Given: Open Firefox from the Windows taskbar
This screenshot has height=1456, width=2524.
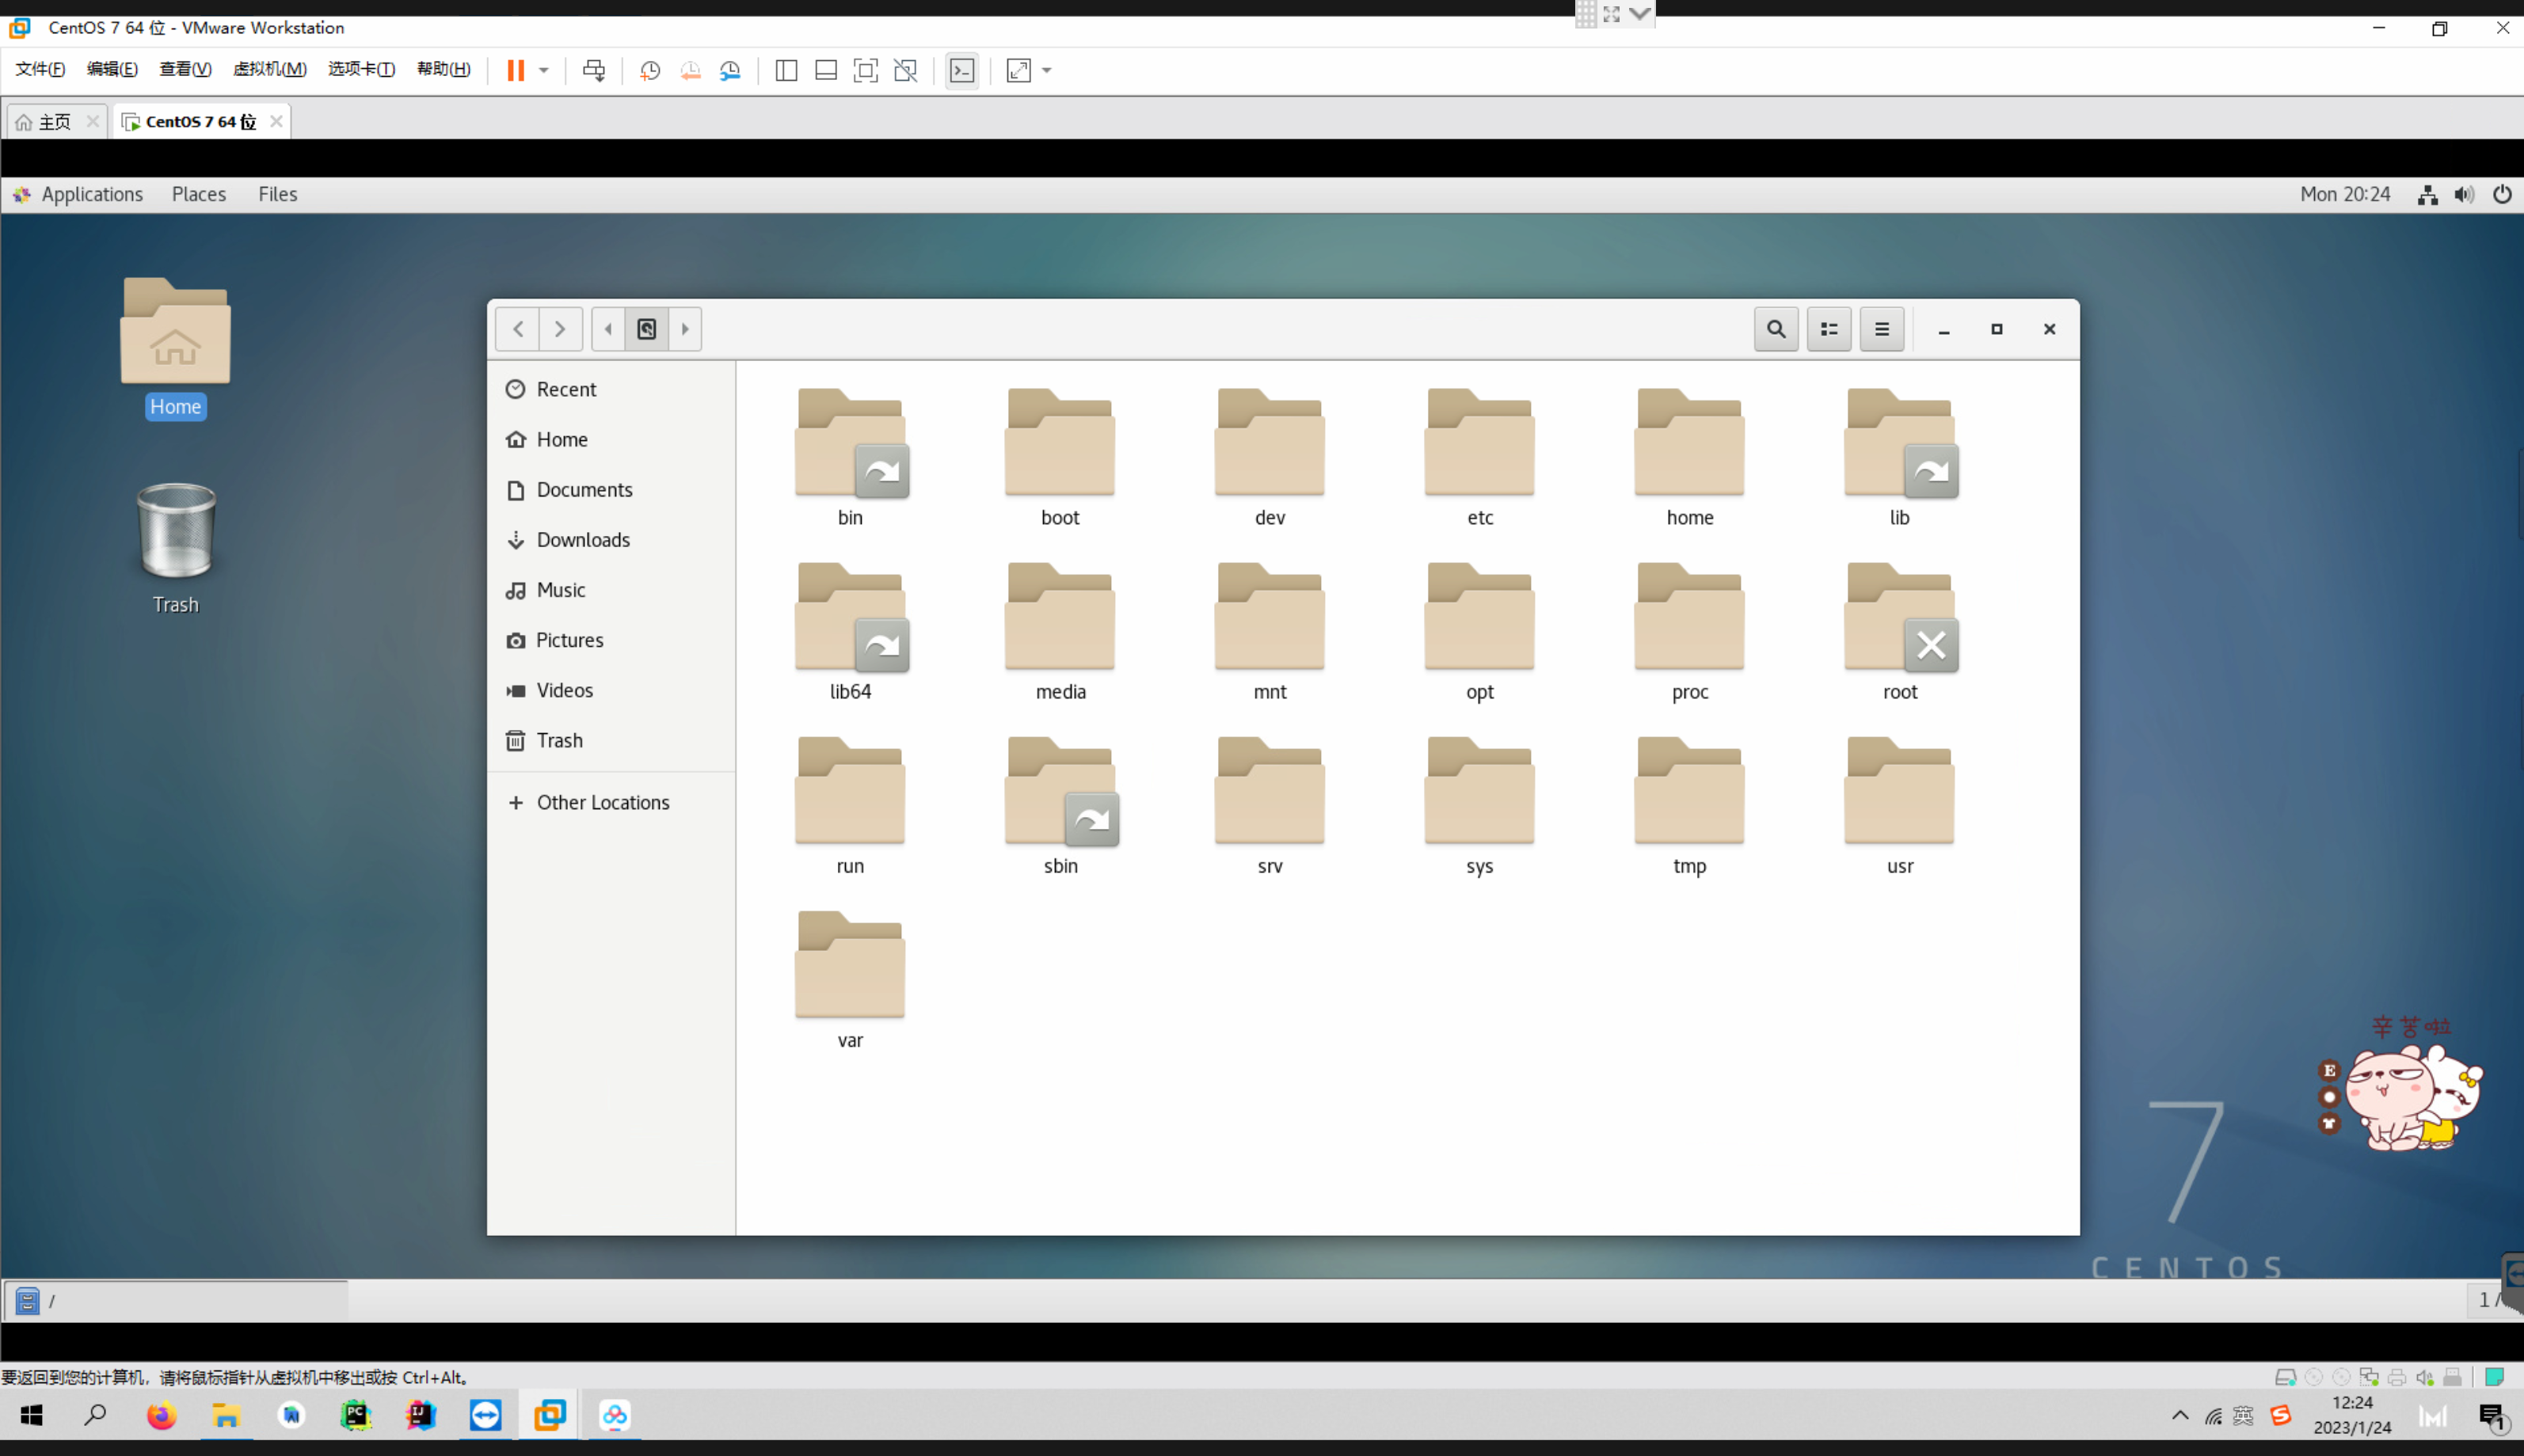Looking at the screenshot, I should (161, 1416).
